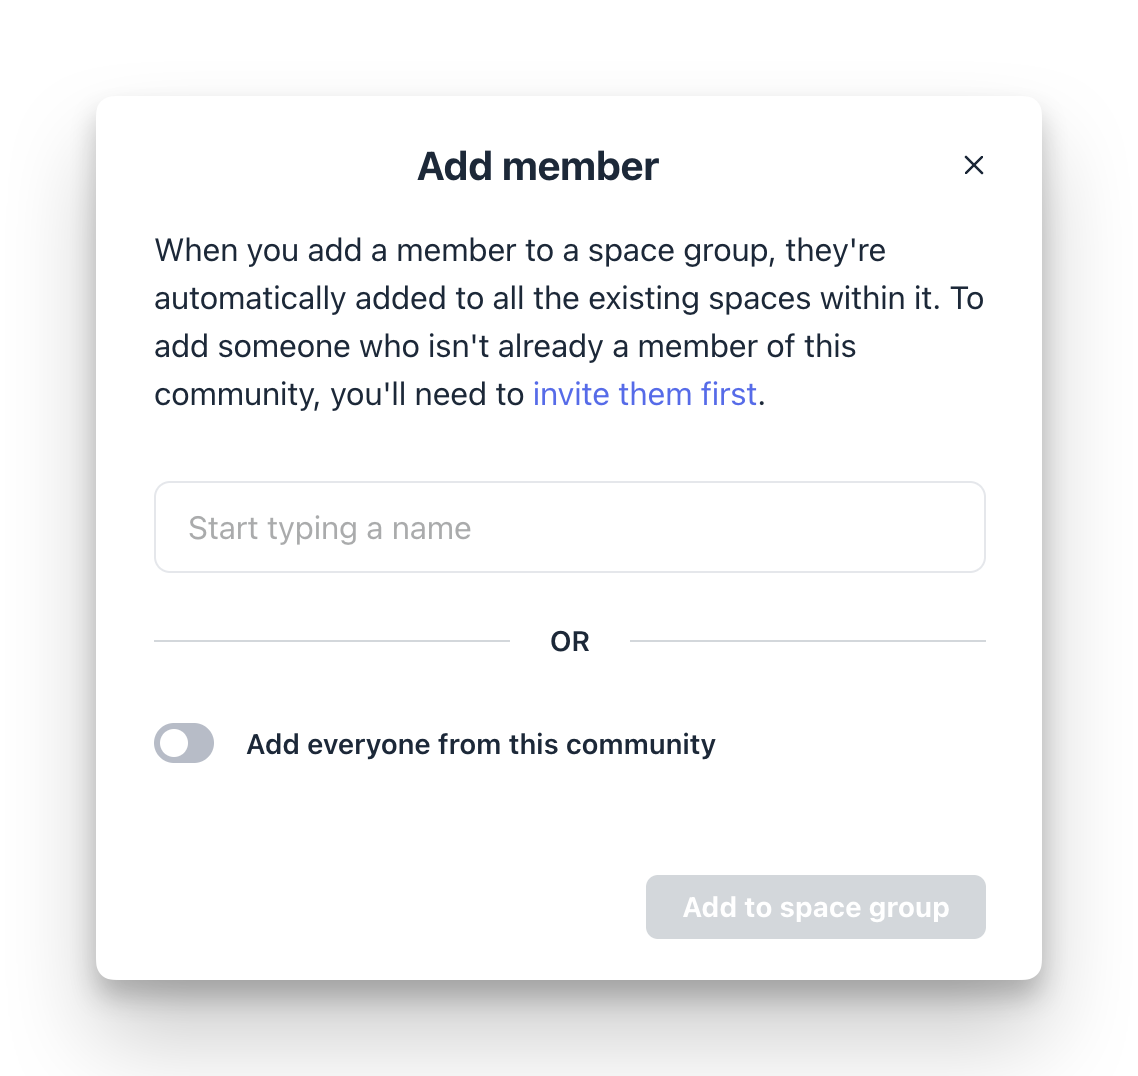Open the invite them first link
Screen dimensions: 1138x1076
tap(644, 394)
